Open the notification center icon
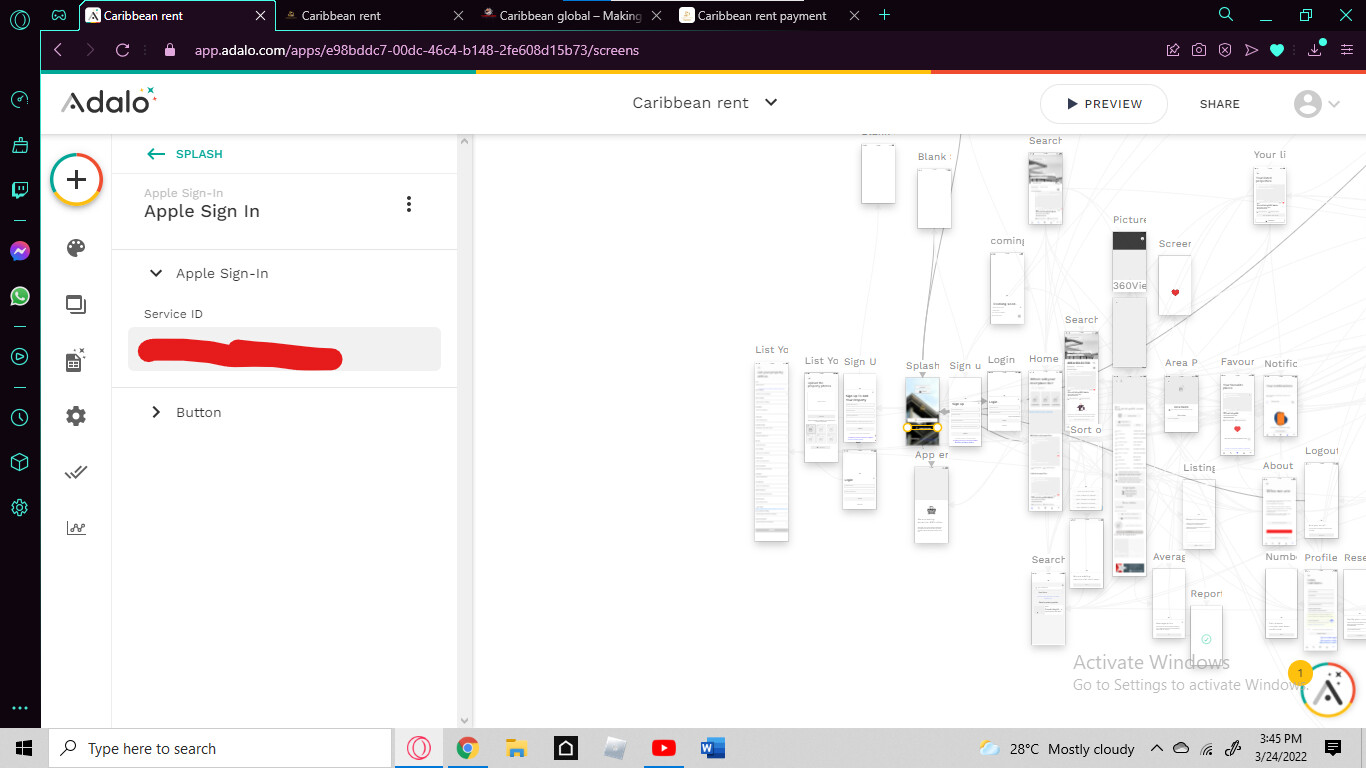Viewport: 1366px width, 768px height. click(x=1333, y=748)
